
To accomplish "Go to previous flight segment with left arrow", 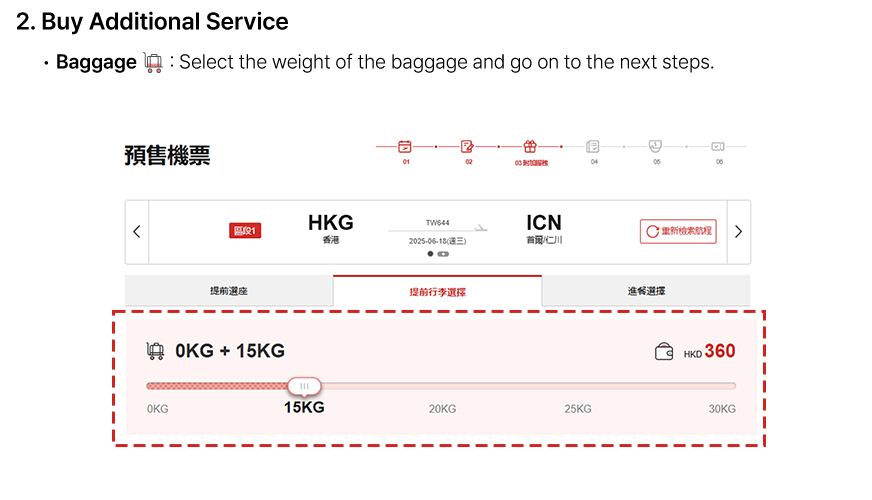I will [137, 232].
